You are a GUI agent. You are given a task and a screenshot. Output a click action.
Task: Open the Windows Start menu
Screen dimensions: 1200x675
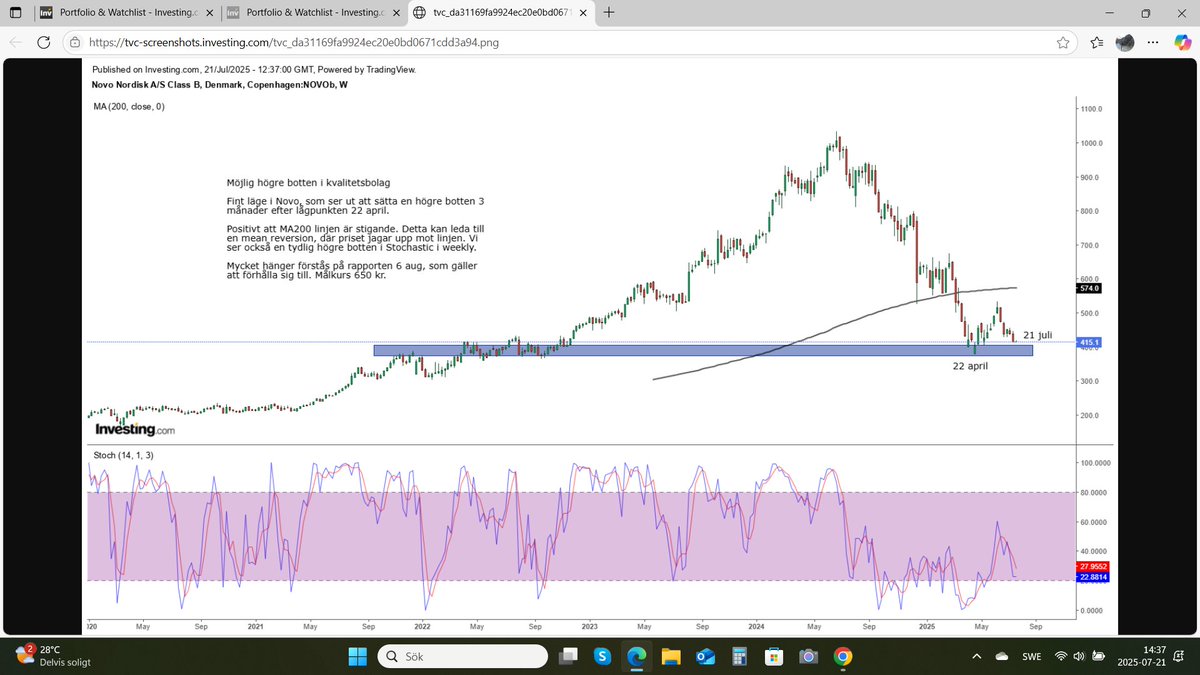pos(357,656)
